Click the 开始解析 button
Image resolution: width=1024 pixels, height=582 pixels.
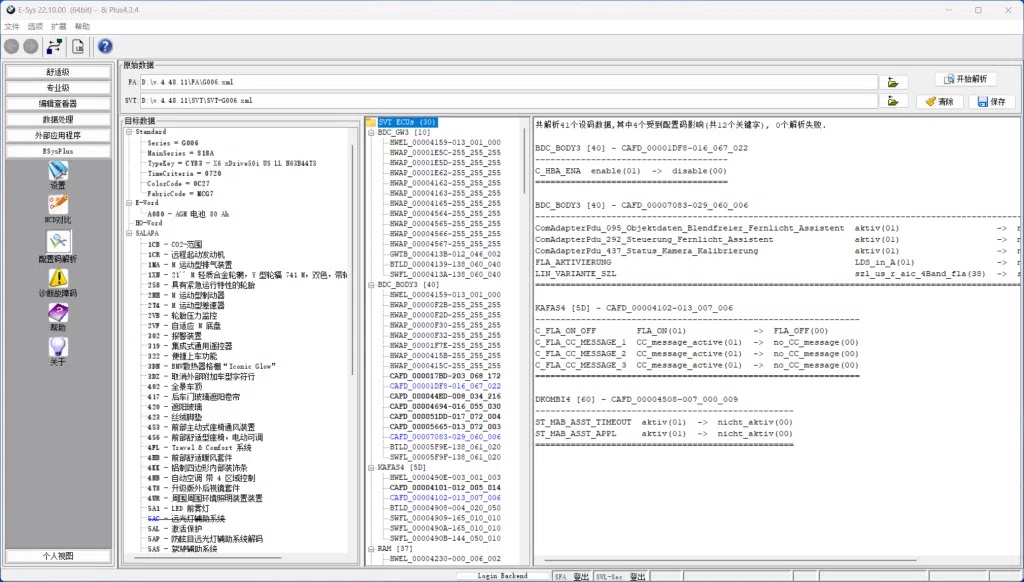966,79
